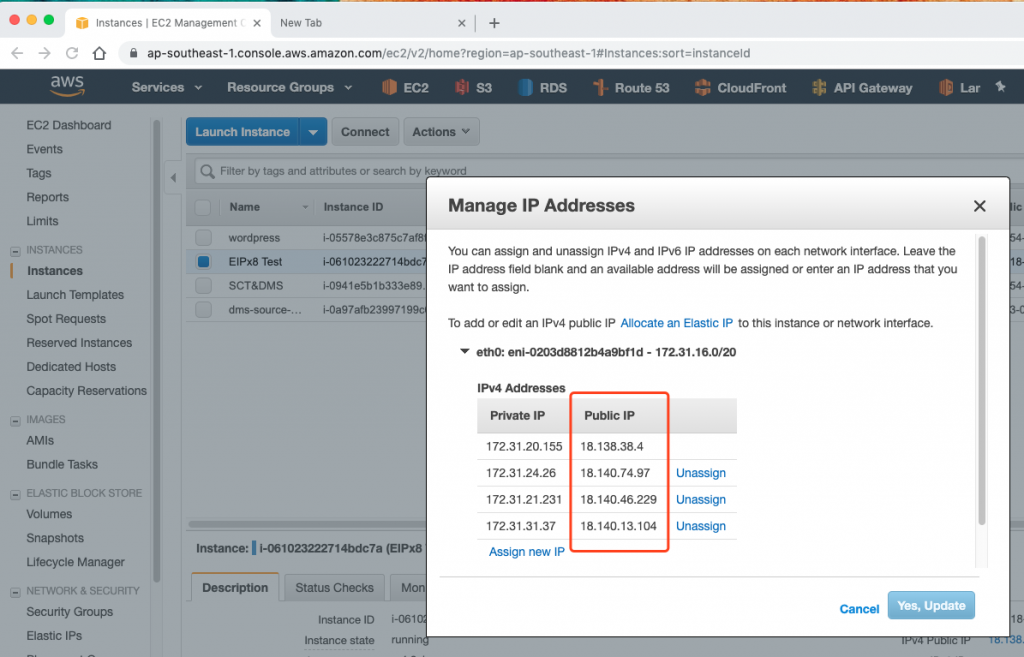Open the RDS service shortcut icon

point(525,88)
